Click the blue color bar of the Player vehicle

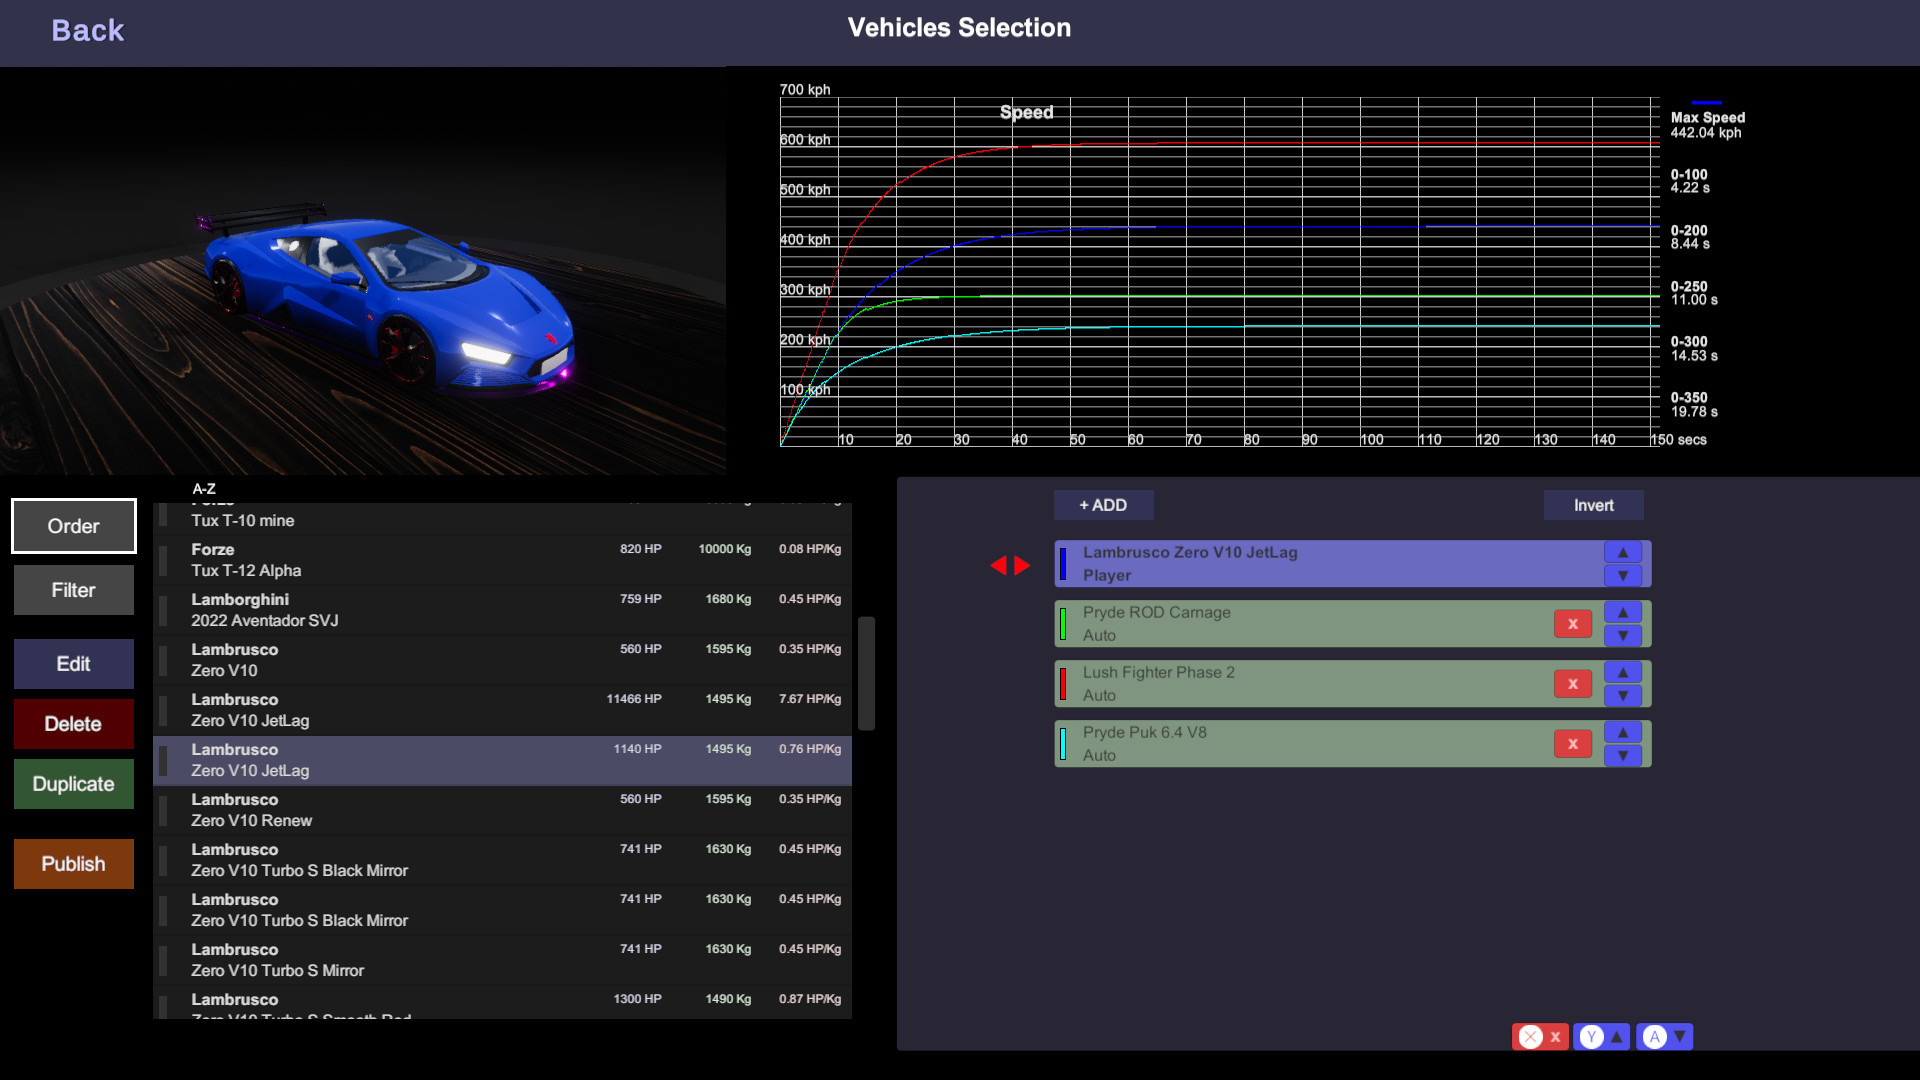click(1062, 563)
